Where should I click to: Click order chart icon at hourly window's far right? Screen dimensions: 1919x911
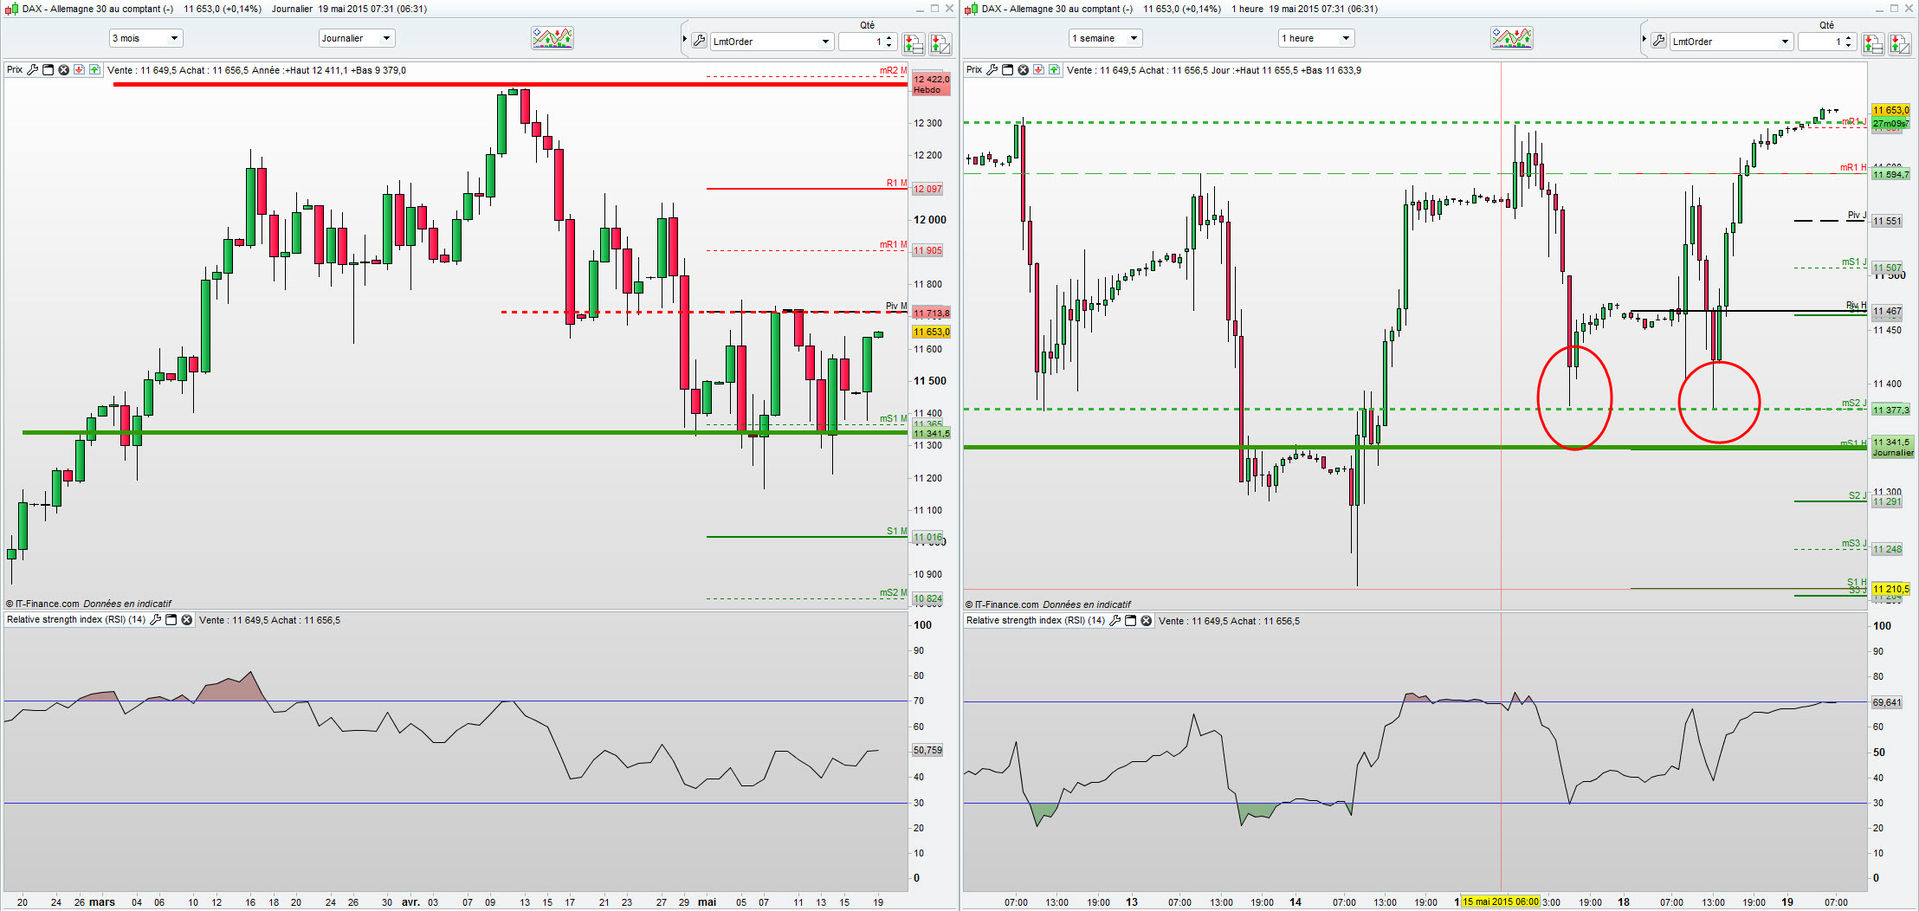[x=1899, y=44]
